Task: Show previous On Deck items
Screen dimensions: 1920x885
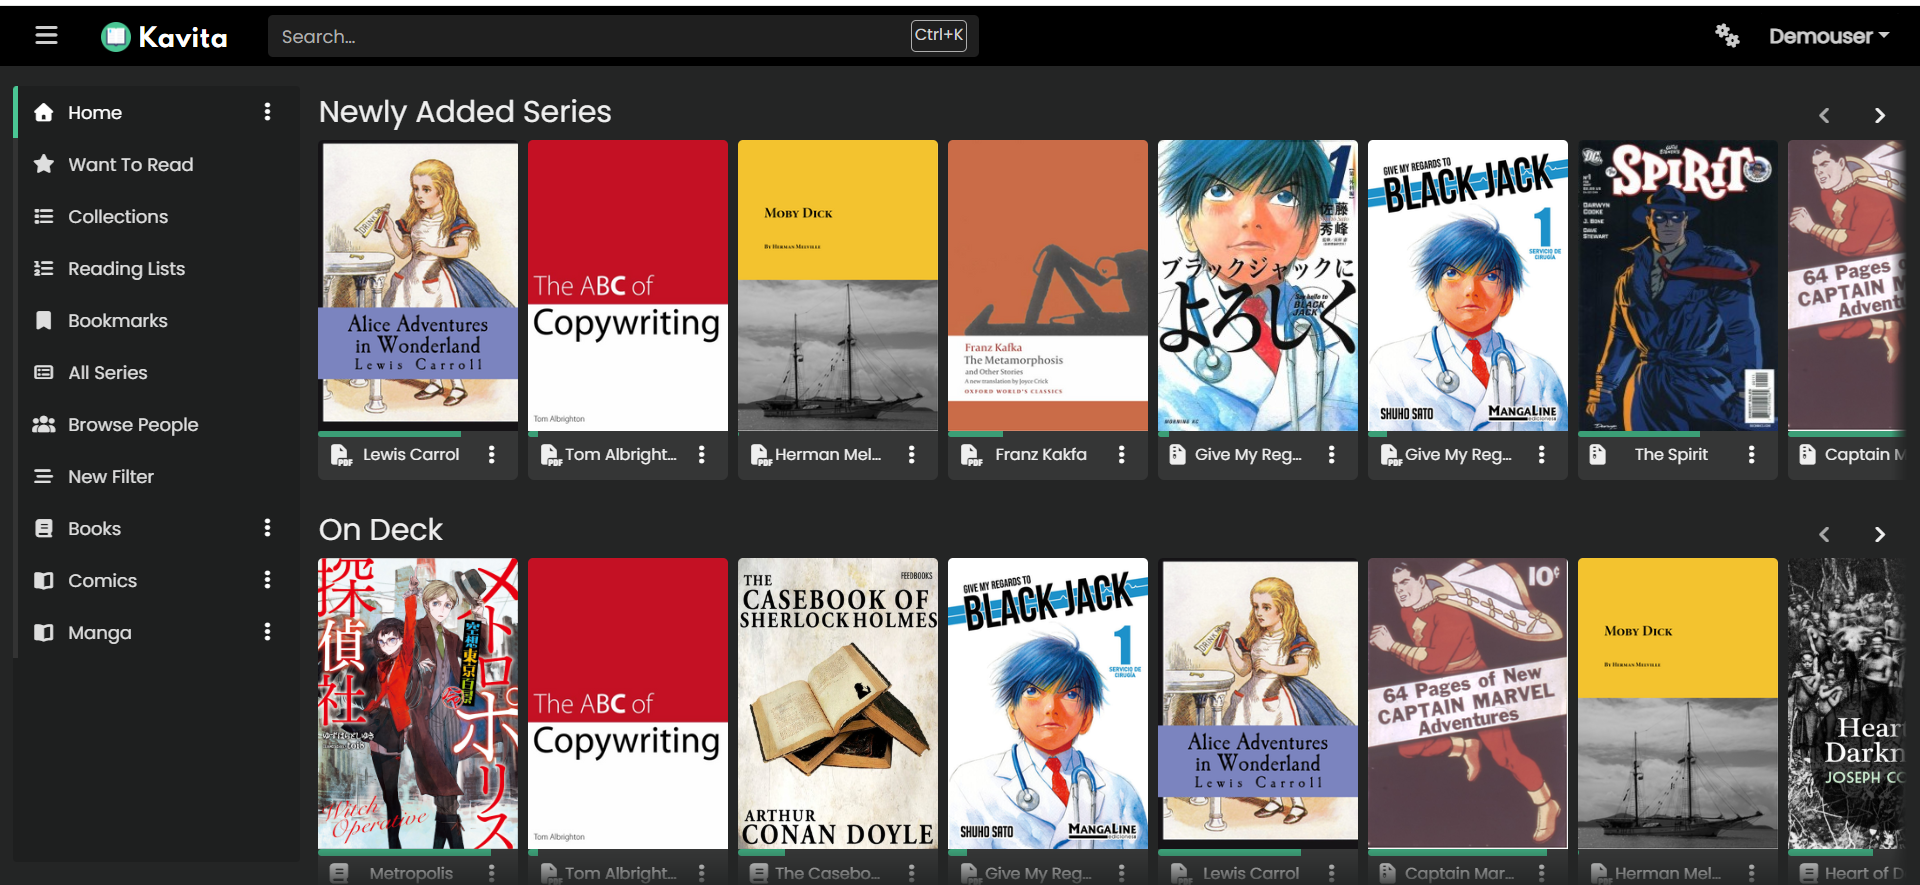Action: click(1824, 535)
